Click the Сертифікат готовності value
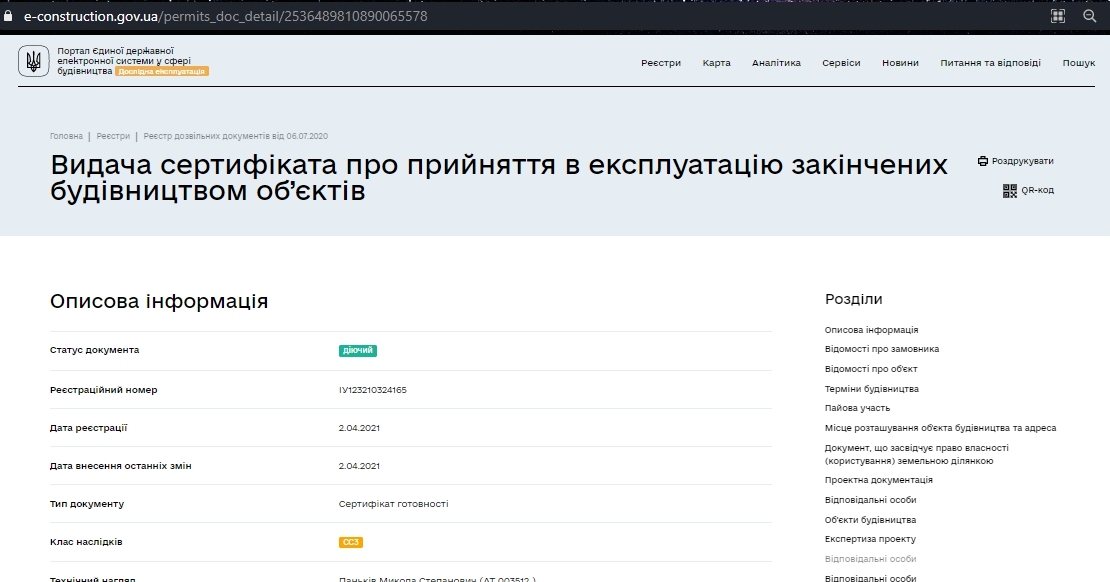The height and width of the screenshot is (582, 1110). (x=393, y=504)
